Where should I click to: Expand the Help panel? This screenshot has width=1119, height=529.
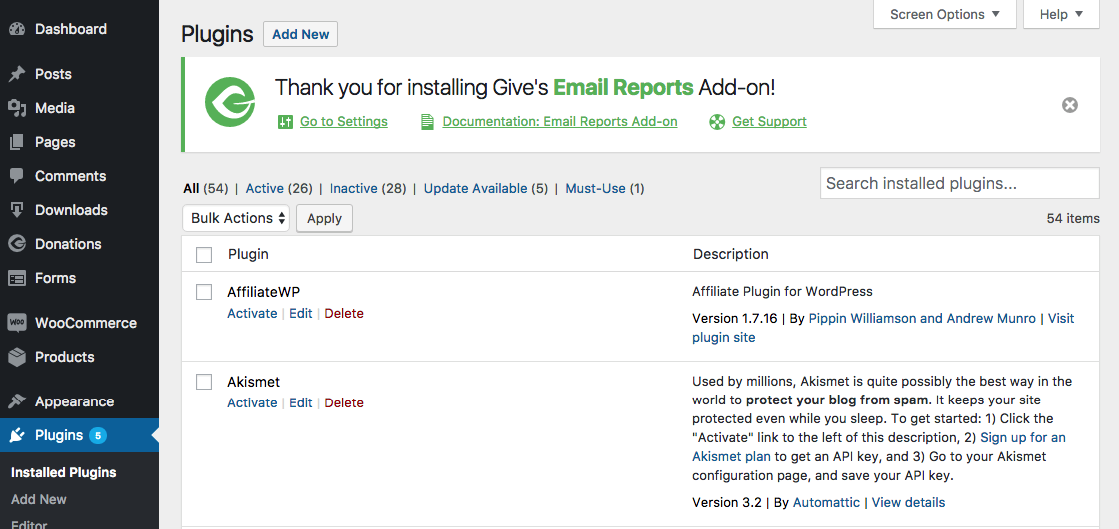click(1061, 14)
